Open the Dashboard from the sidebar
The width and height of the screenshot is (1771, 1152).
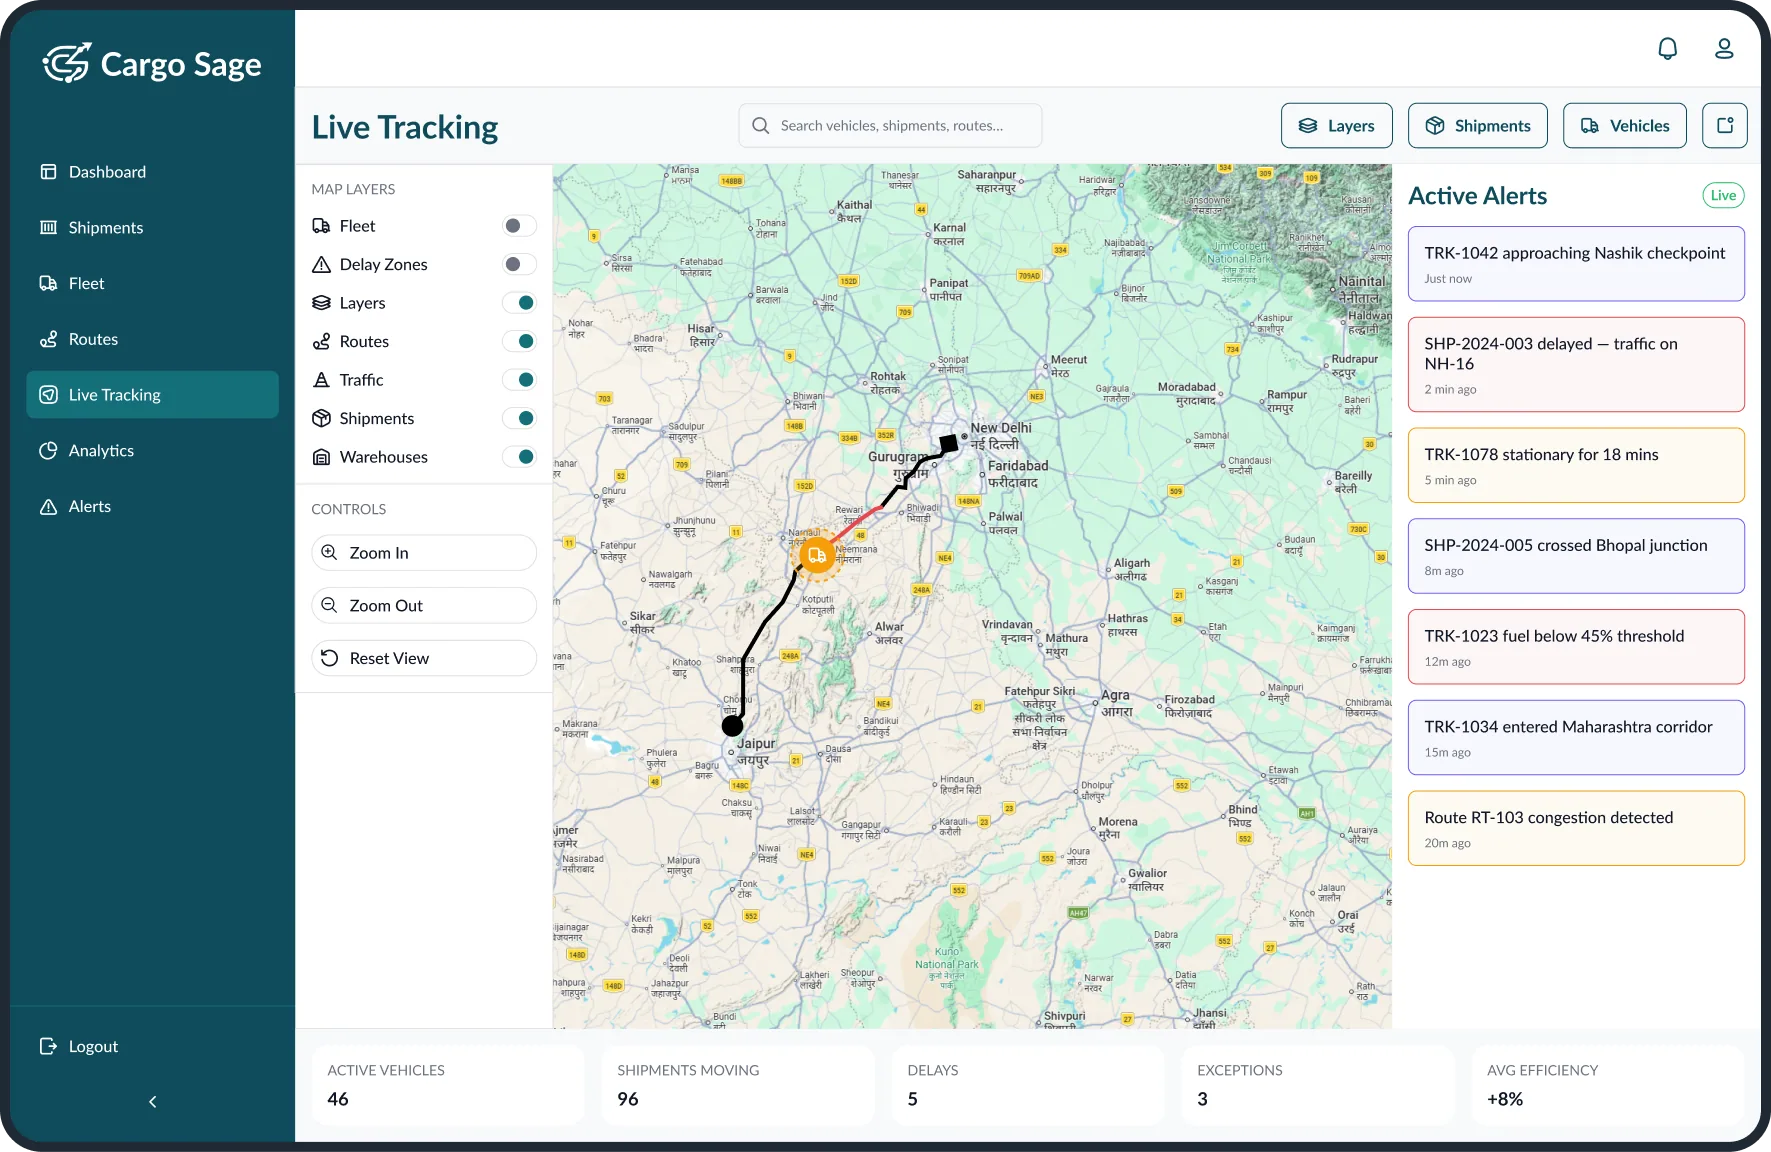pos(106,171)
